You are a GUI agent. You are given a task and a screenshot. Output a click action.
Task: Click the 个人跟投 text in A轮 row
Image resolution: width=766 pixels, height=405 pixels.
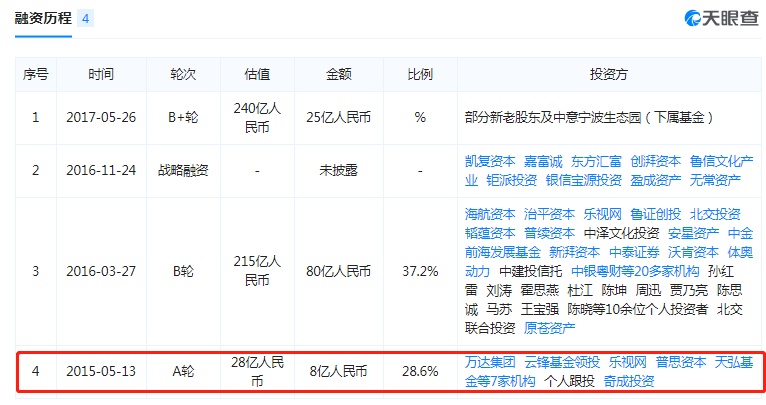569,381
